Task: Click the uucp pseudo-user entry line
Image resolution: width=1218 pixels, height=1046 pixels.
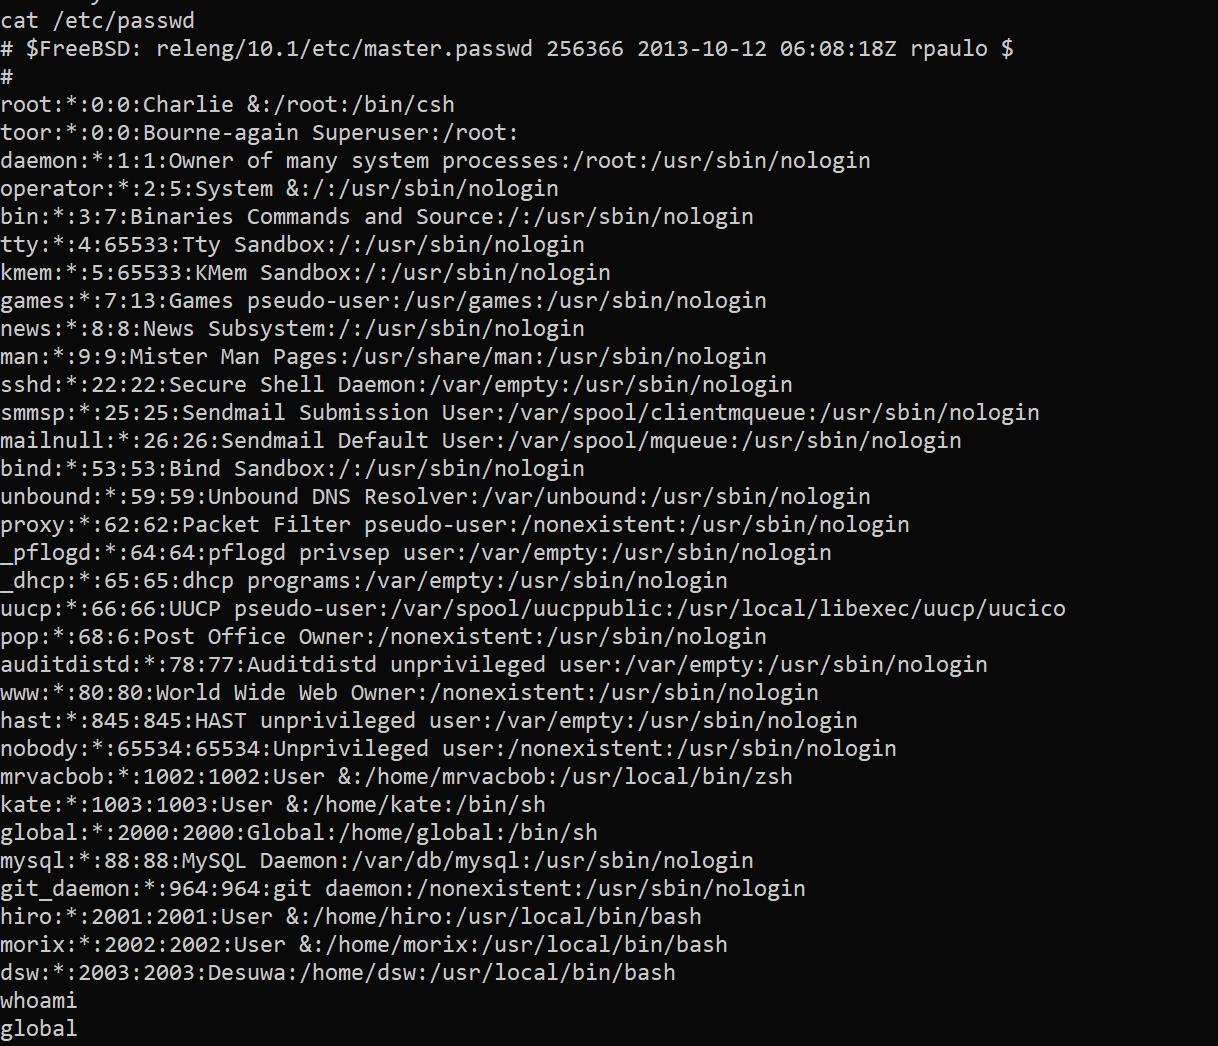Action: [532, 608]
